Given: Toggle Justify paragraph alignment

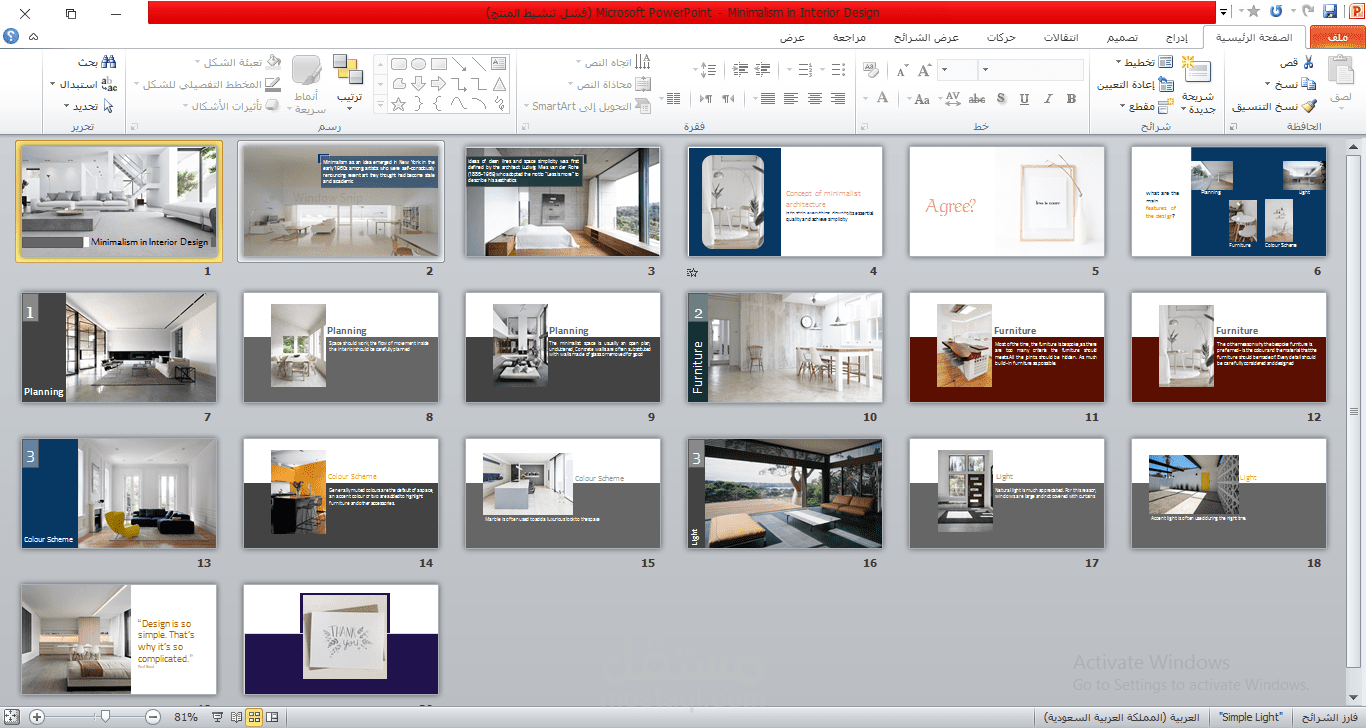Looking at the screenshot, I should coord(767,98).
